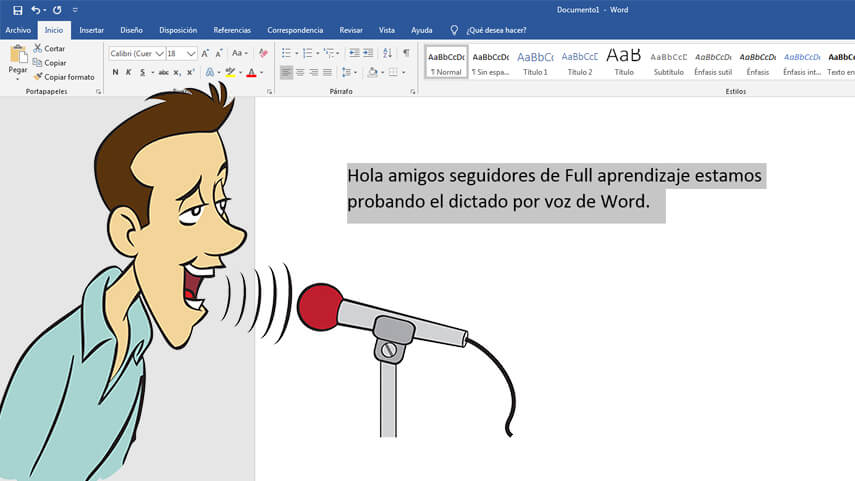
Task: Click the sort A-Z icon
Action: 387,53
